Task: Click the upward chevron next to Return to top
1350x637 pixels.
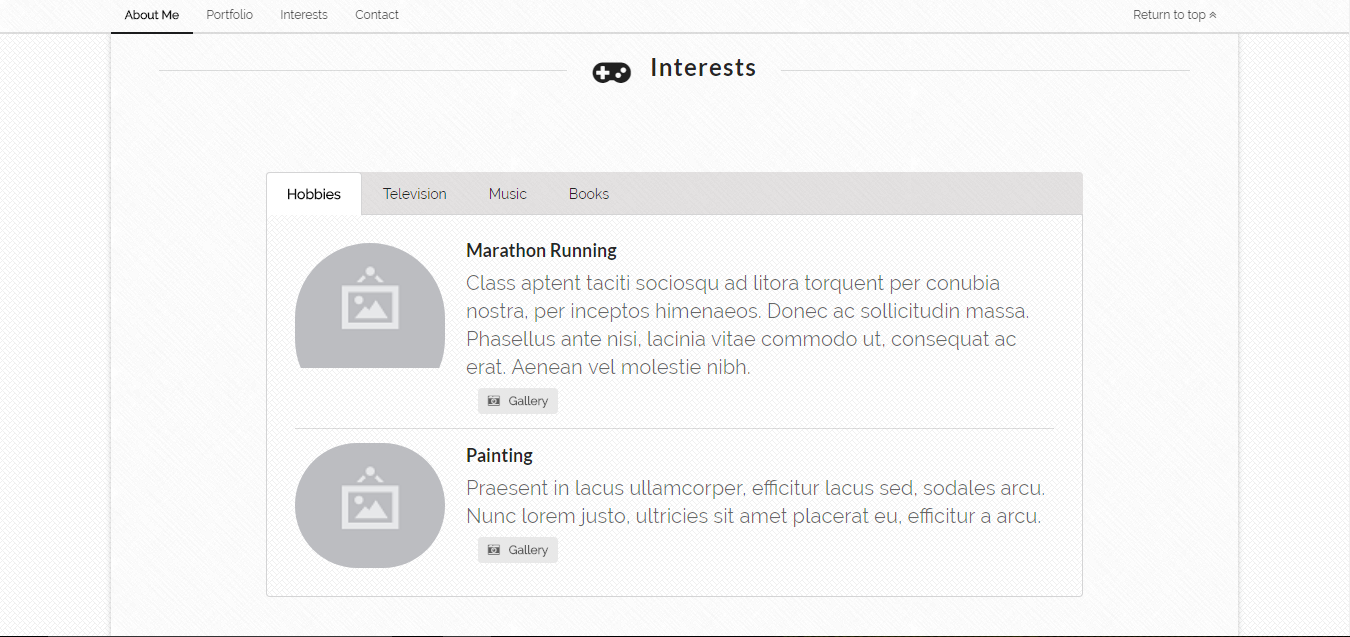Action: 1213,15
